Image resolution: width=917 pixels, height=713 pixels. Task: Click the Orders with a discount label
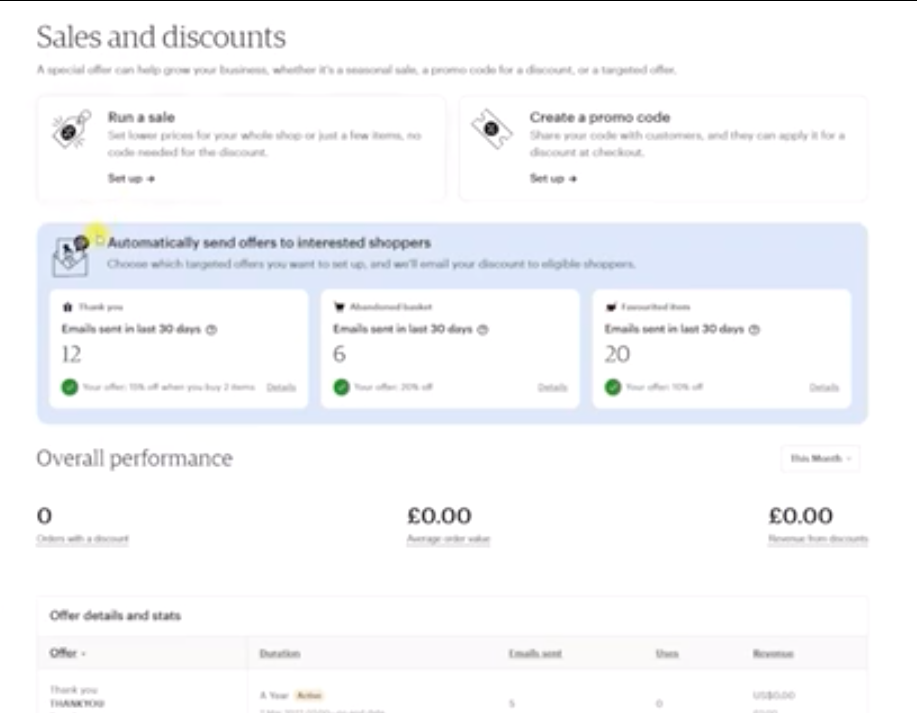(83, 539)
